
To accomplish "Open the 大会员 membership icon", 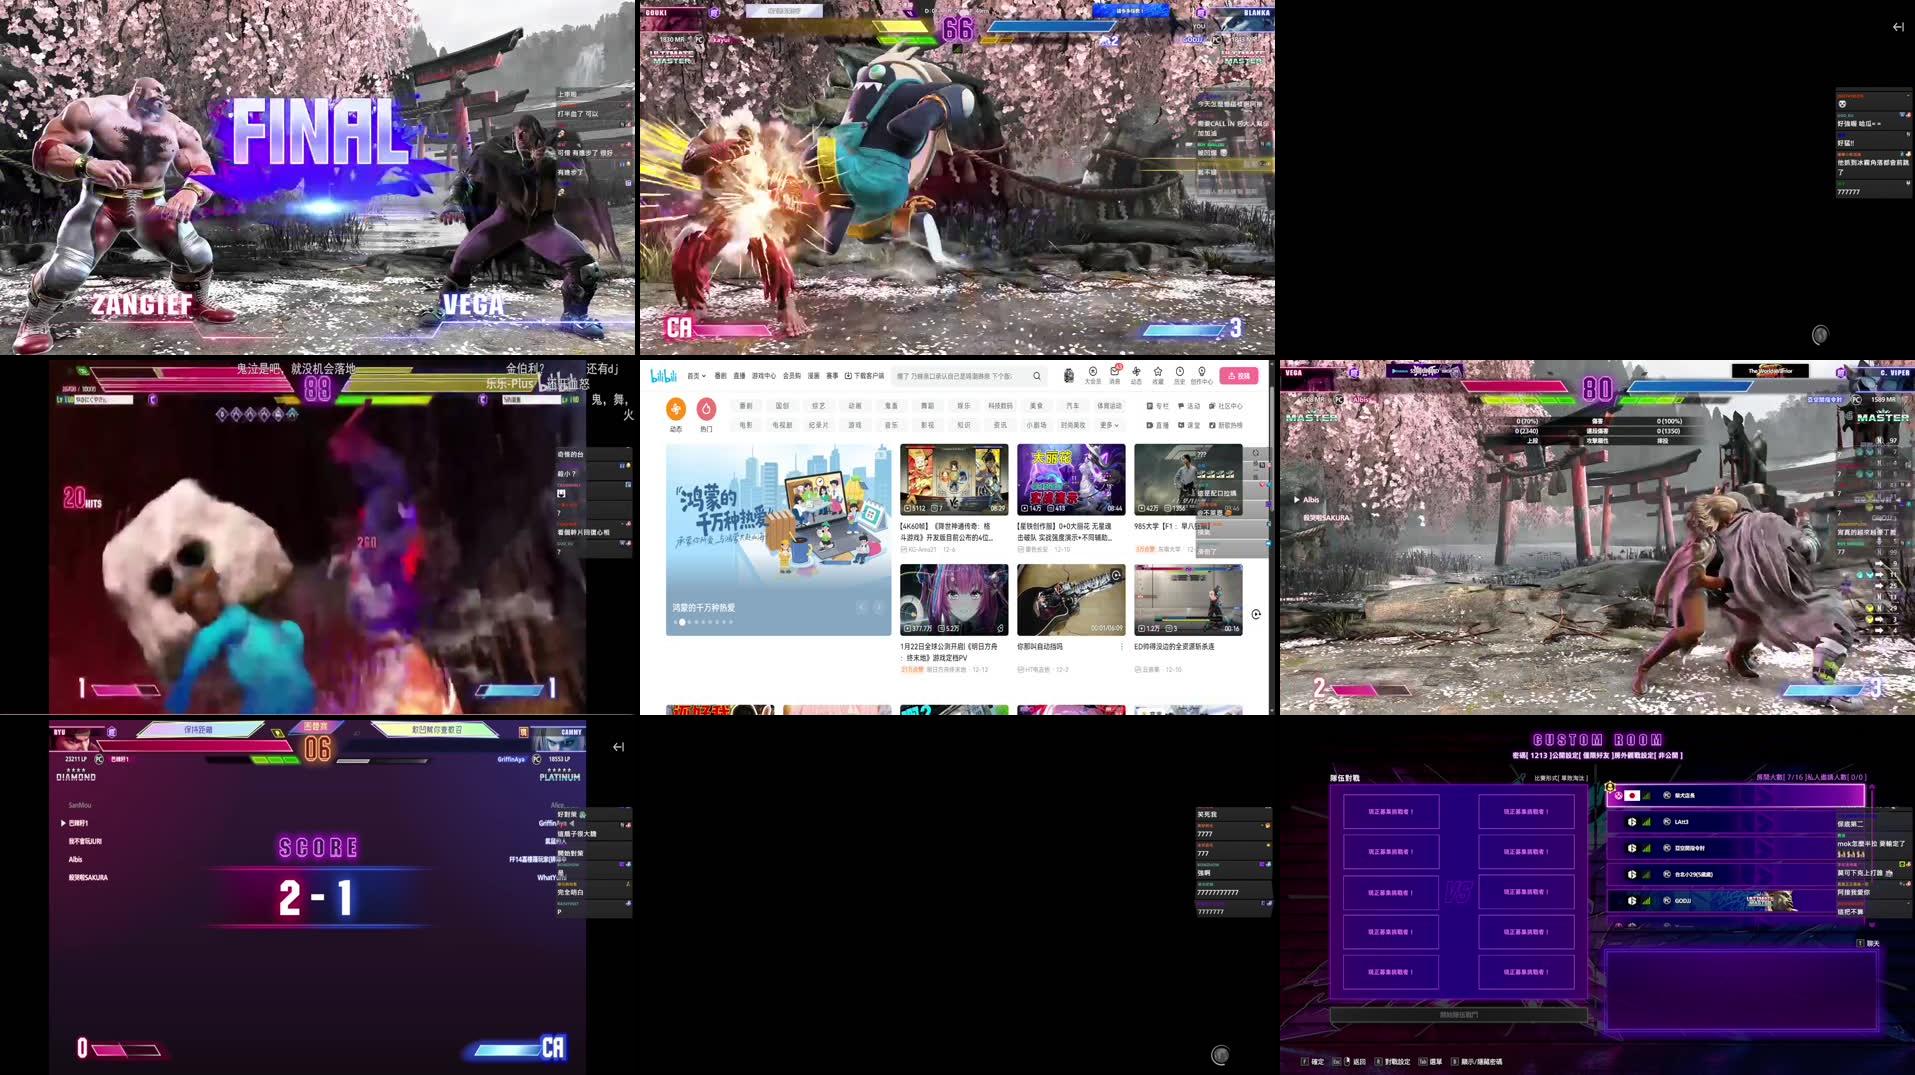I will [x=1093, y=371].
